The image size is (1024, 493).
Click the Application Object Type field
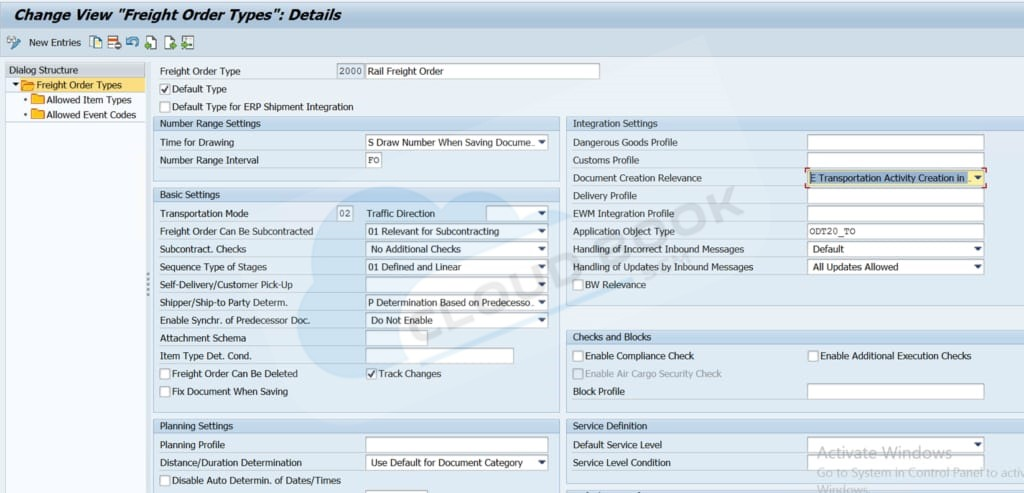(x=895, y=231)
